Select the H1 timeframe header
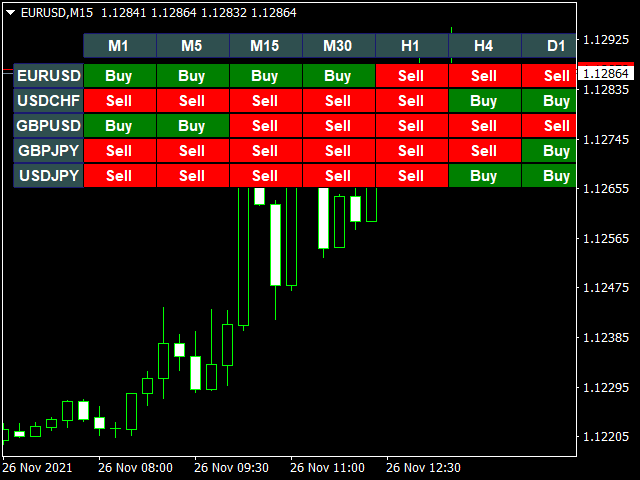 [x=412, y=46]
